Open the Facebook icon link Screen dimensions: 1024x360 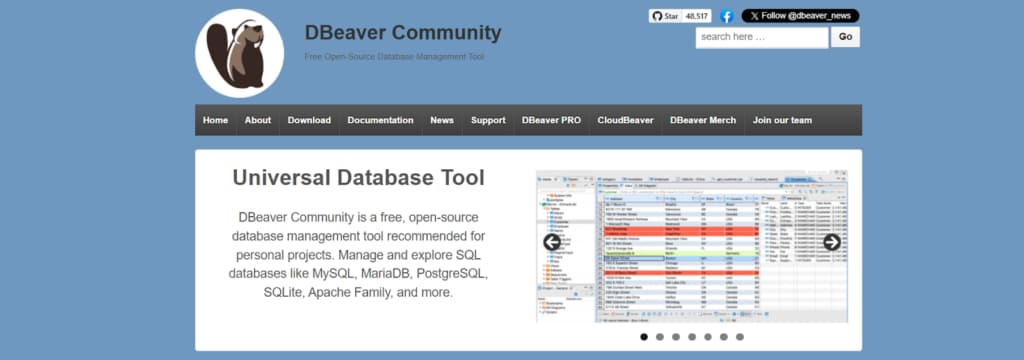click(726, 16)
